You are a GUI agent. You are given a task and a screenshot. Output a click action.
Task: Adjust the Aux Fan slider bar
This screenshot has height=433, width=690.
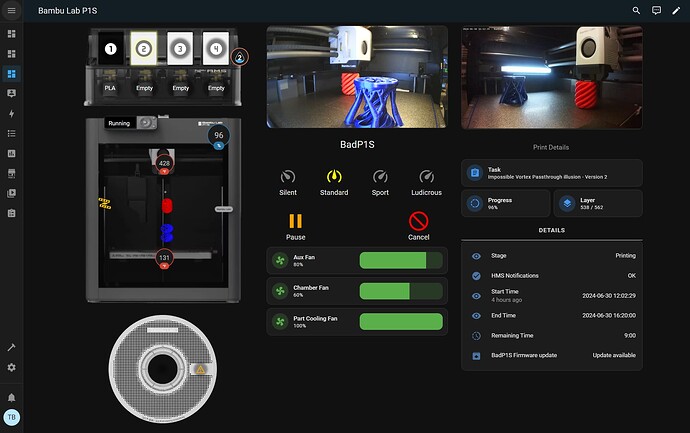401,261
